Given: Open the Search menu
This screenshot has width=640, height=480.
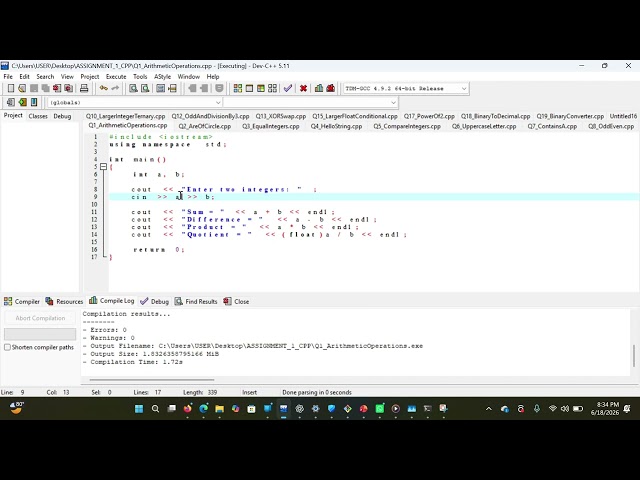Looking at the screenshot, I should [45, 77].
